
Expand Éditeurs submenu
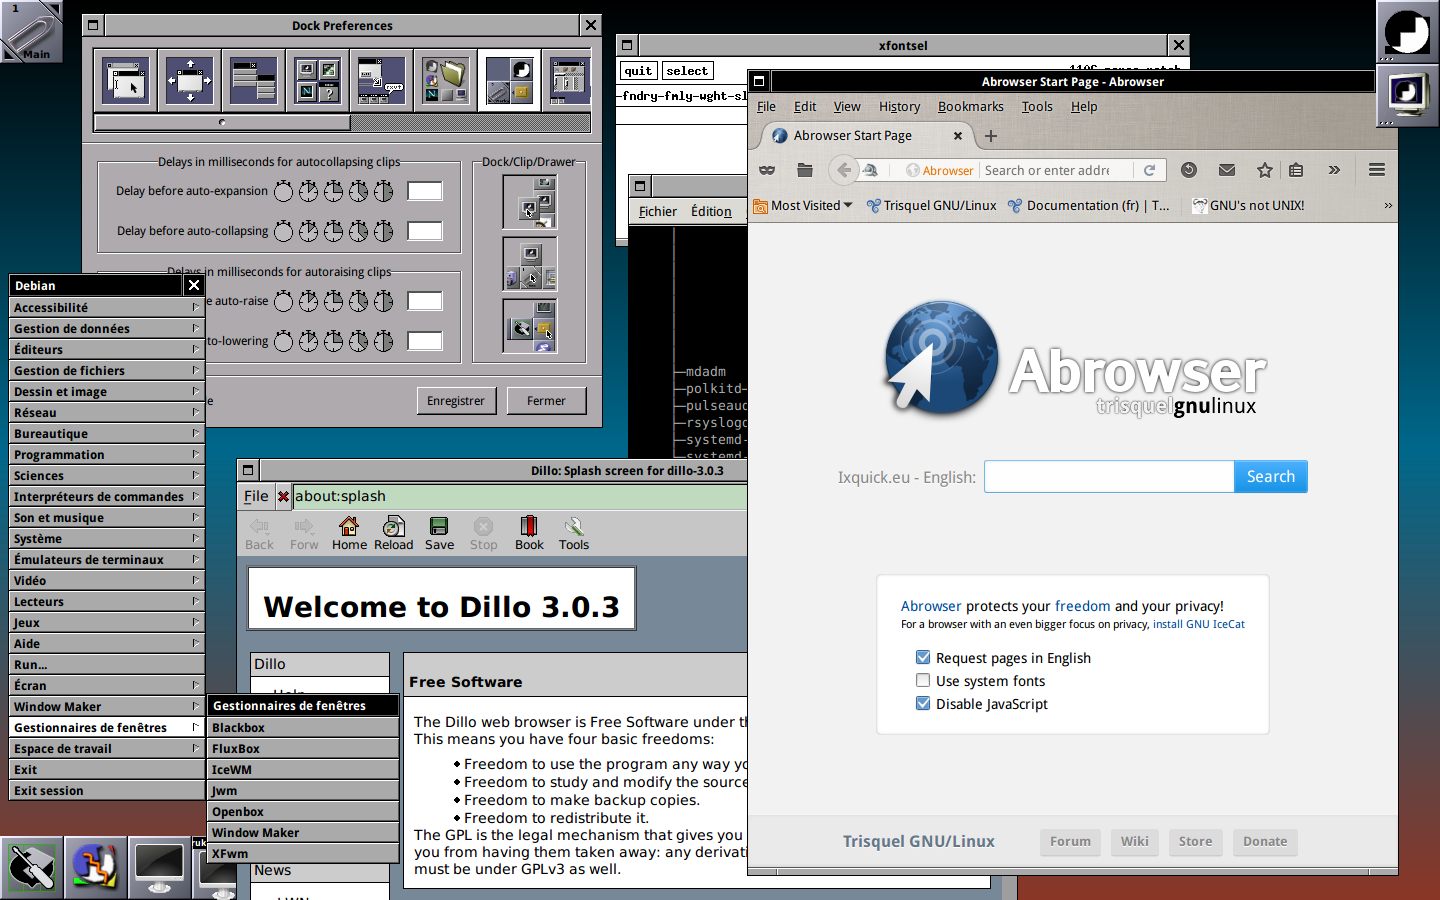[x=107, y=349]
